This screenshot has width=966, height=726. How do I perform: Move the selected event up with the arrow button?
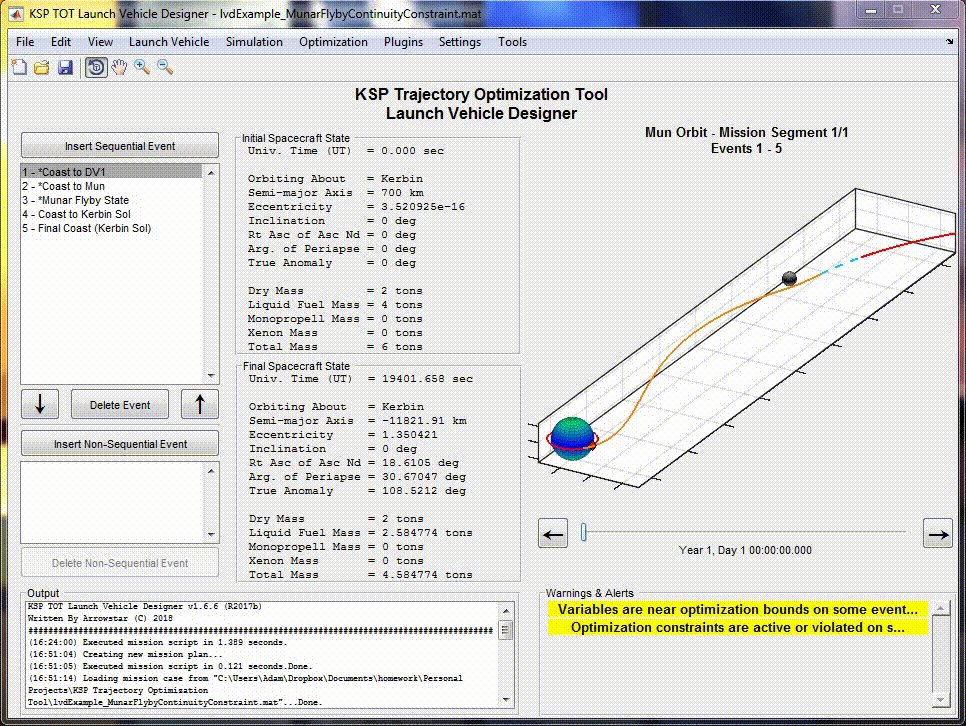[x=200, y=404]
